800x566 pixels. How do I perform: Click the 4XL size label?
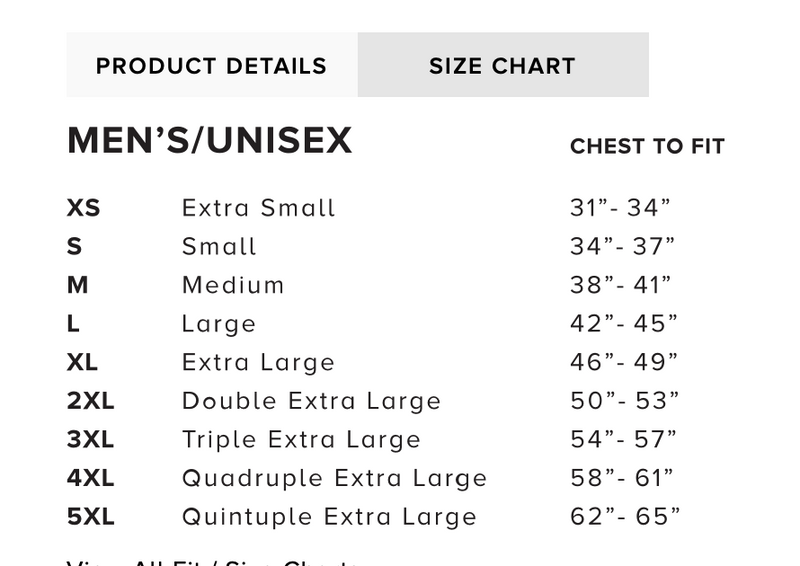[91, 478]
